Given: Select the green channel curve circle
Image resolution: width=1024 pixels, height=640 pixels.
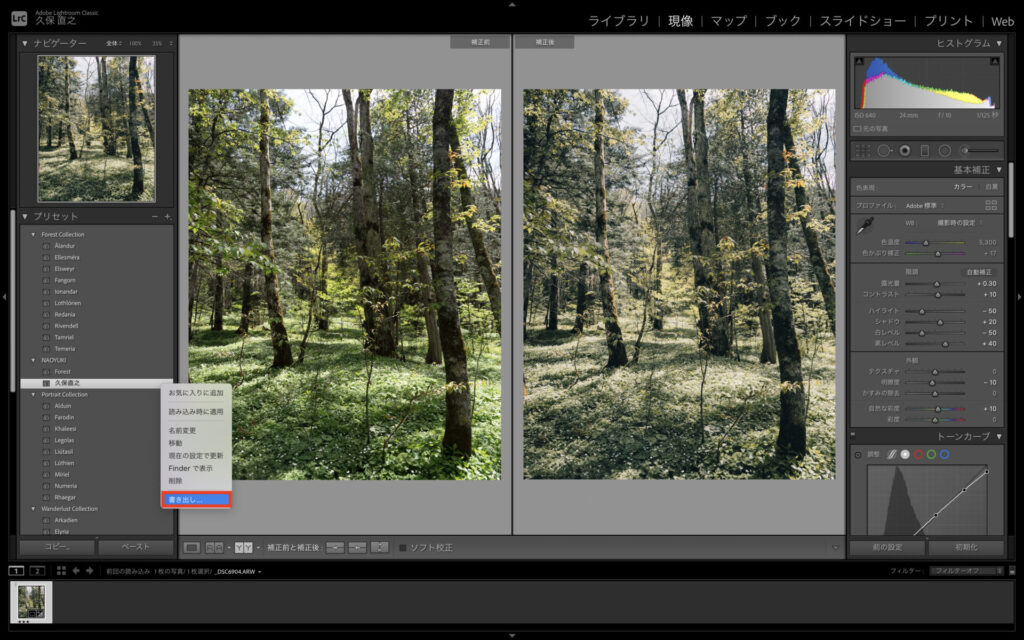Looking at the screenshot, I should point(931,455).
